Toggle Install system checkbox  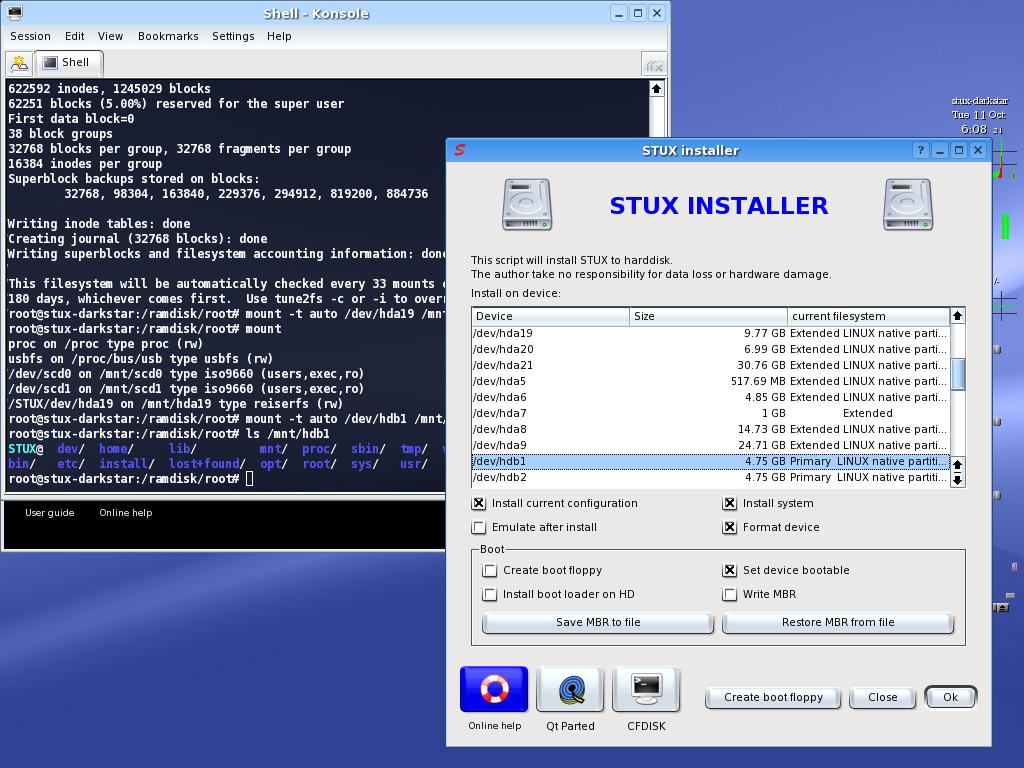coord(729,504)
